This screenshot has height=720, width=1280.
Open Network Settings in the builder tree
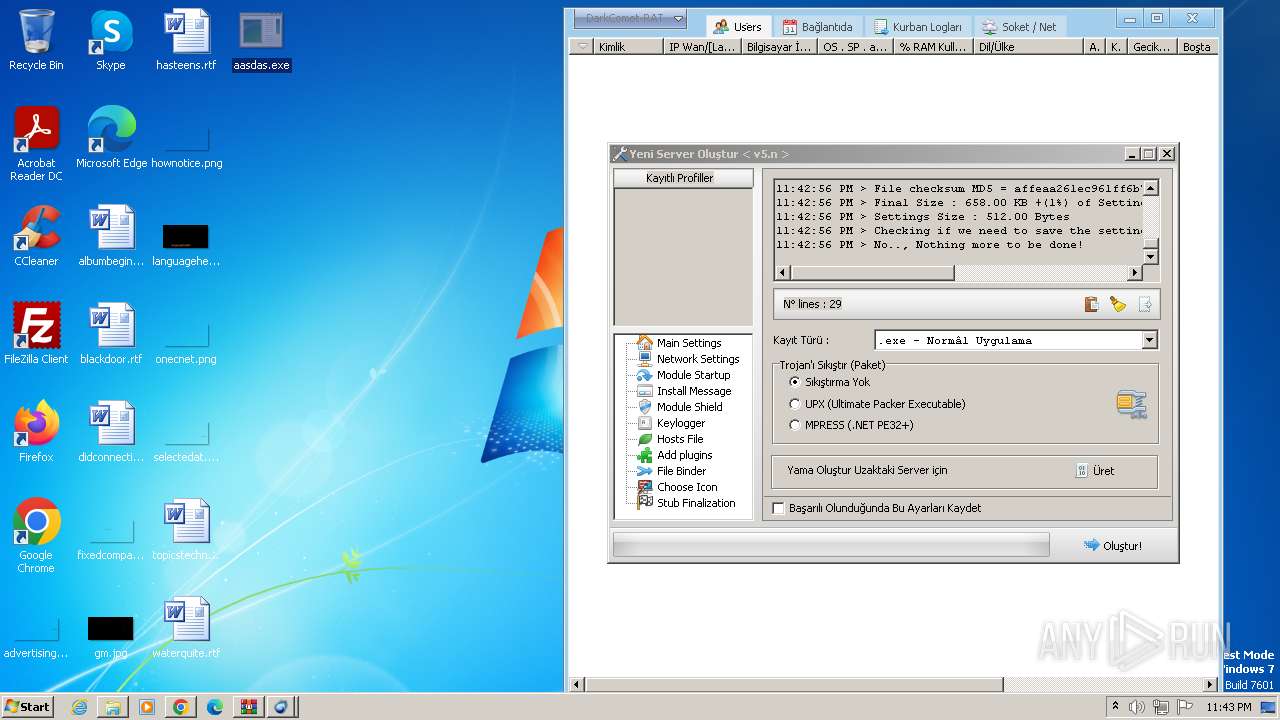(x=698, y=359)
